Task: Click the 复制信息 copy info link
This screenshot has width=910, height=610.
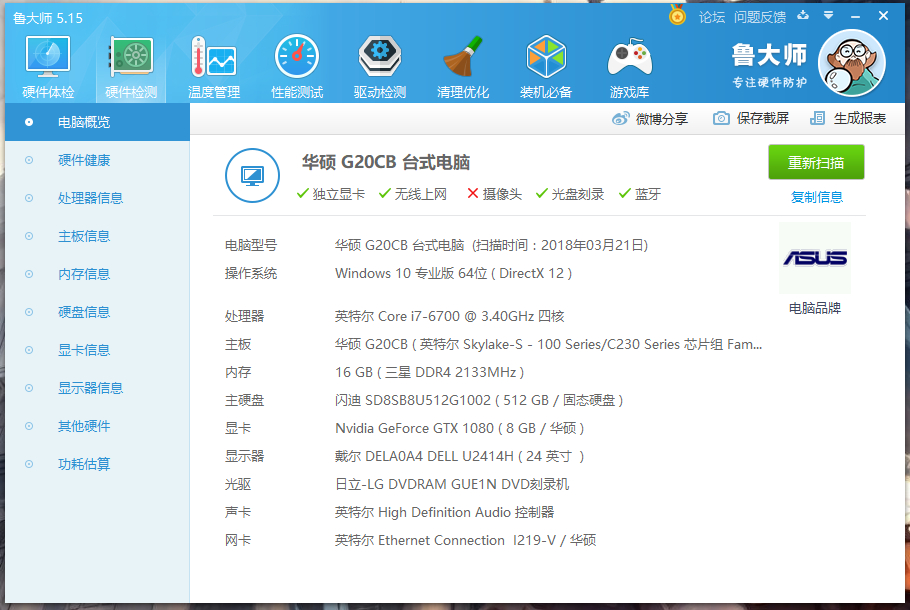Action: click(817, 197)
